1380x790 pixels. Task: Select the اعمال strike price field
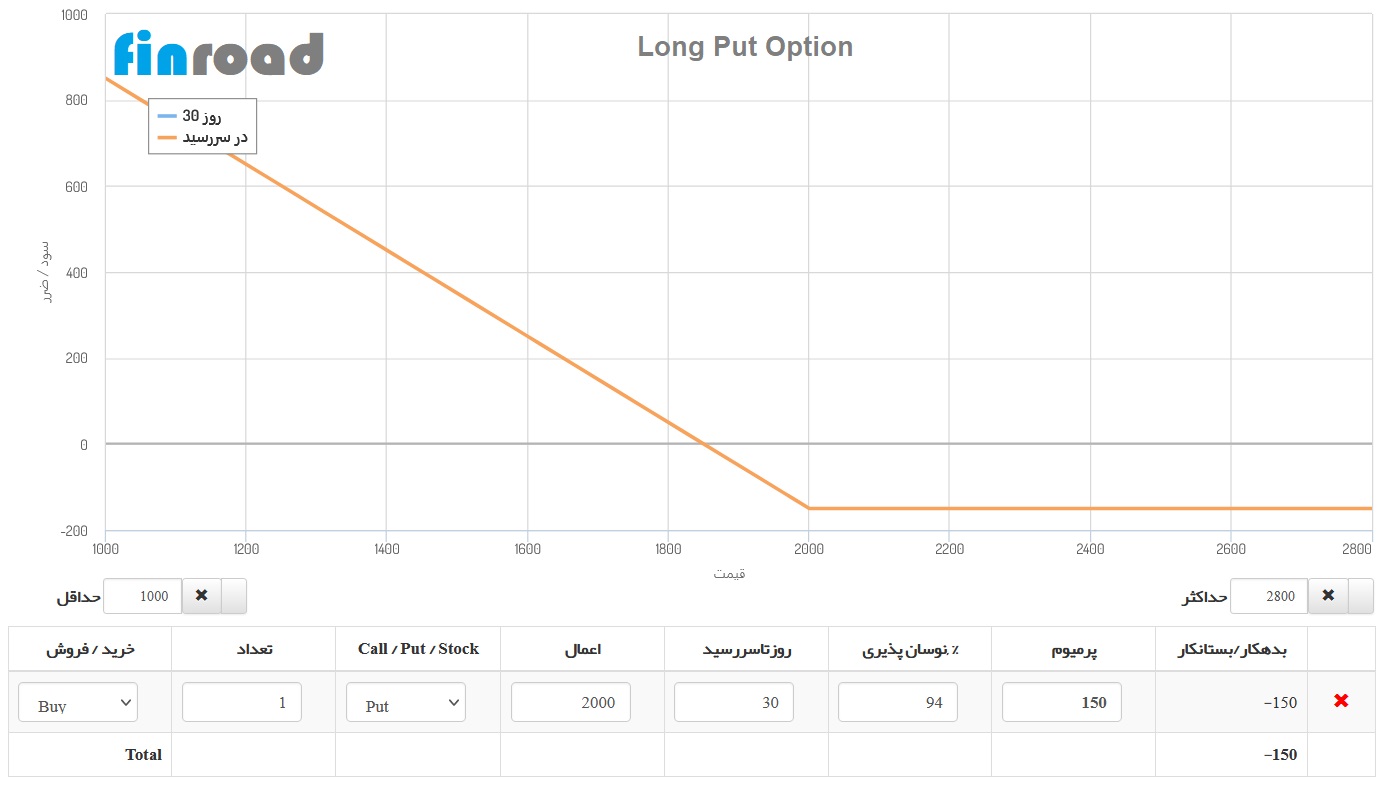click(x=570, y=703)
